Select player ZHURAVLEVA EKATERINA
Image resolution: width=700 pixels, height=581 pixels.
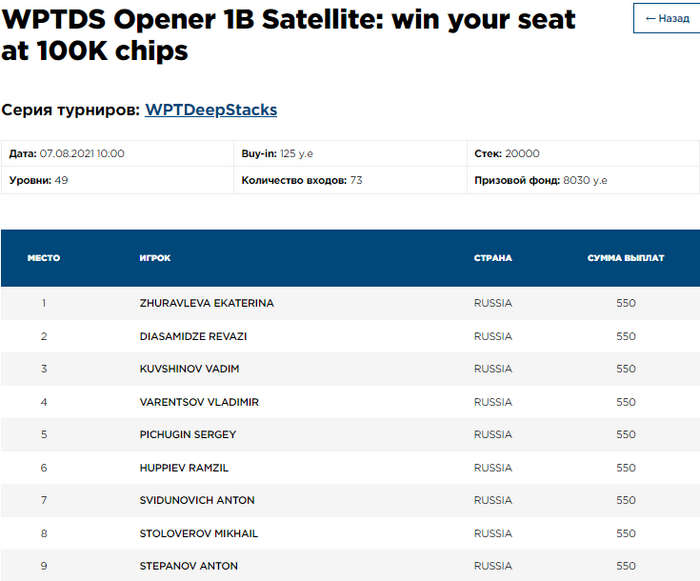pos(207,303)
